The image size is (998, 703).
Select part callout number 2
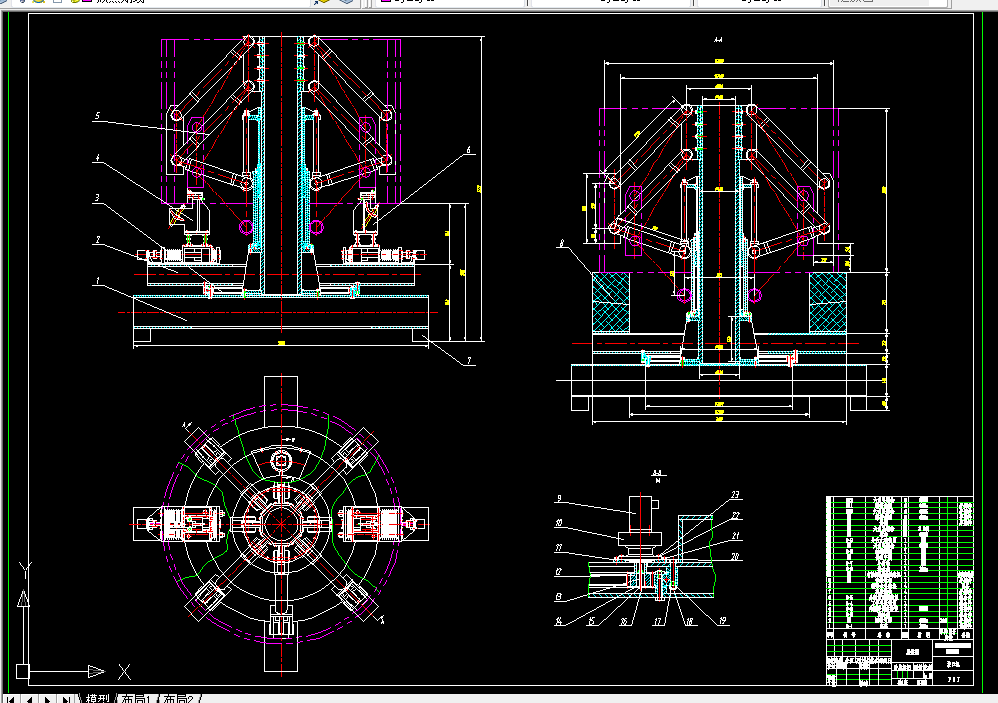[97, 240]
